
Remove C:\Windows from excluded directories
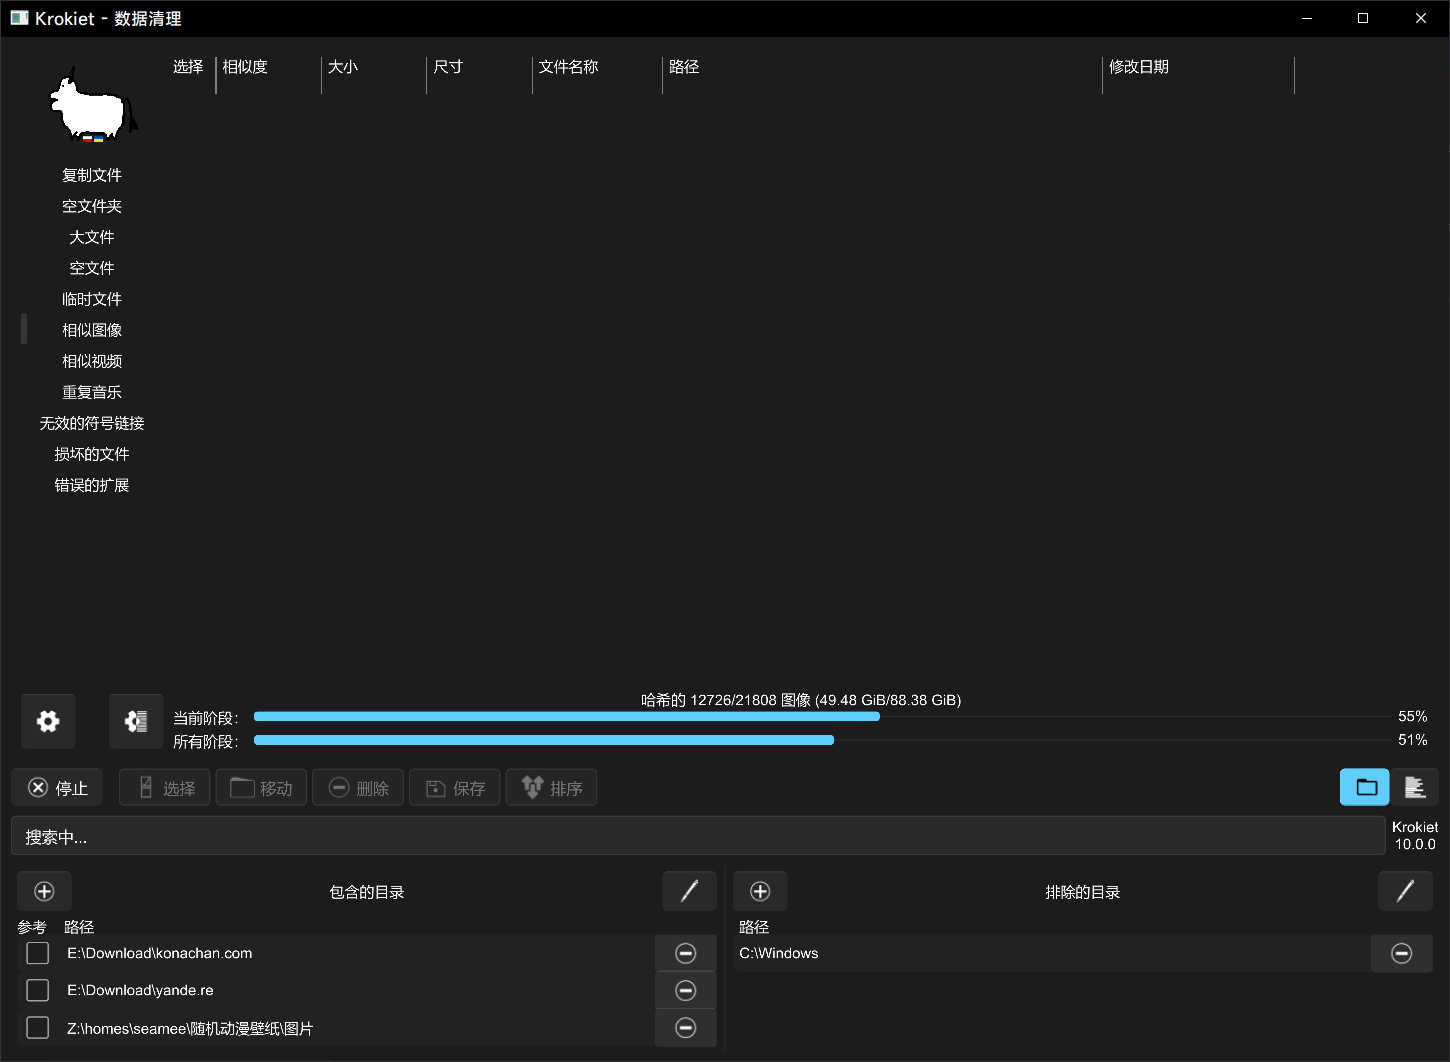coord(1402,953)
